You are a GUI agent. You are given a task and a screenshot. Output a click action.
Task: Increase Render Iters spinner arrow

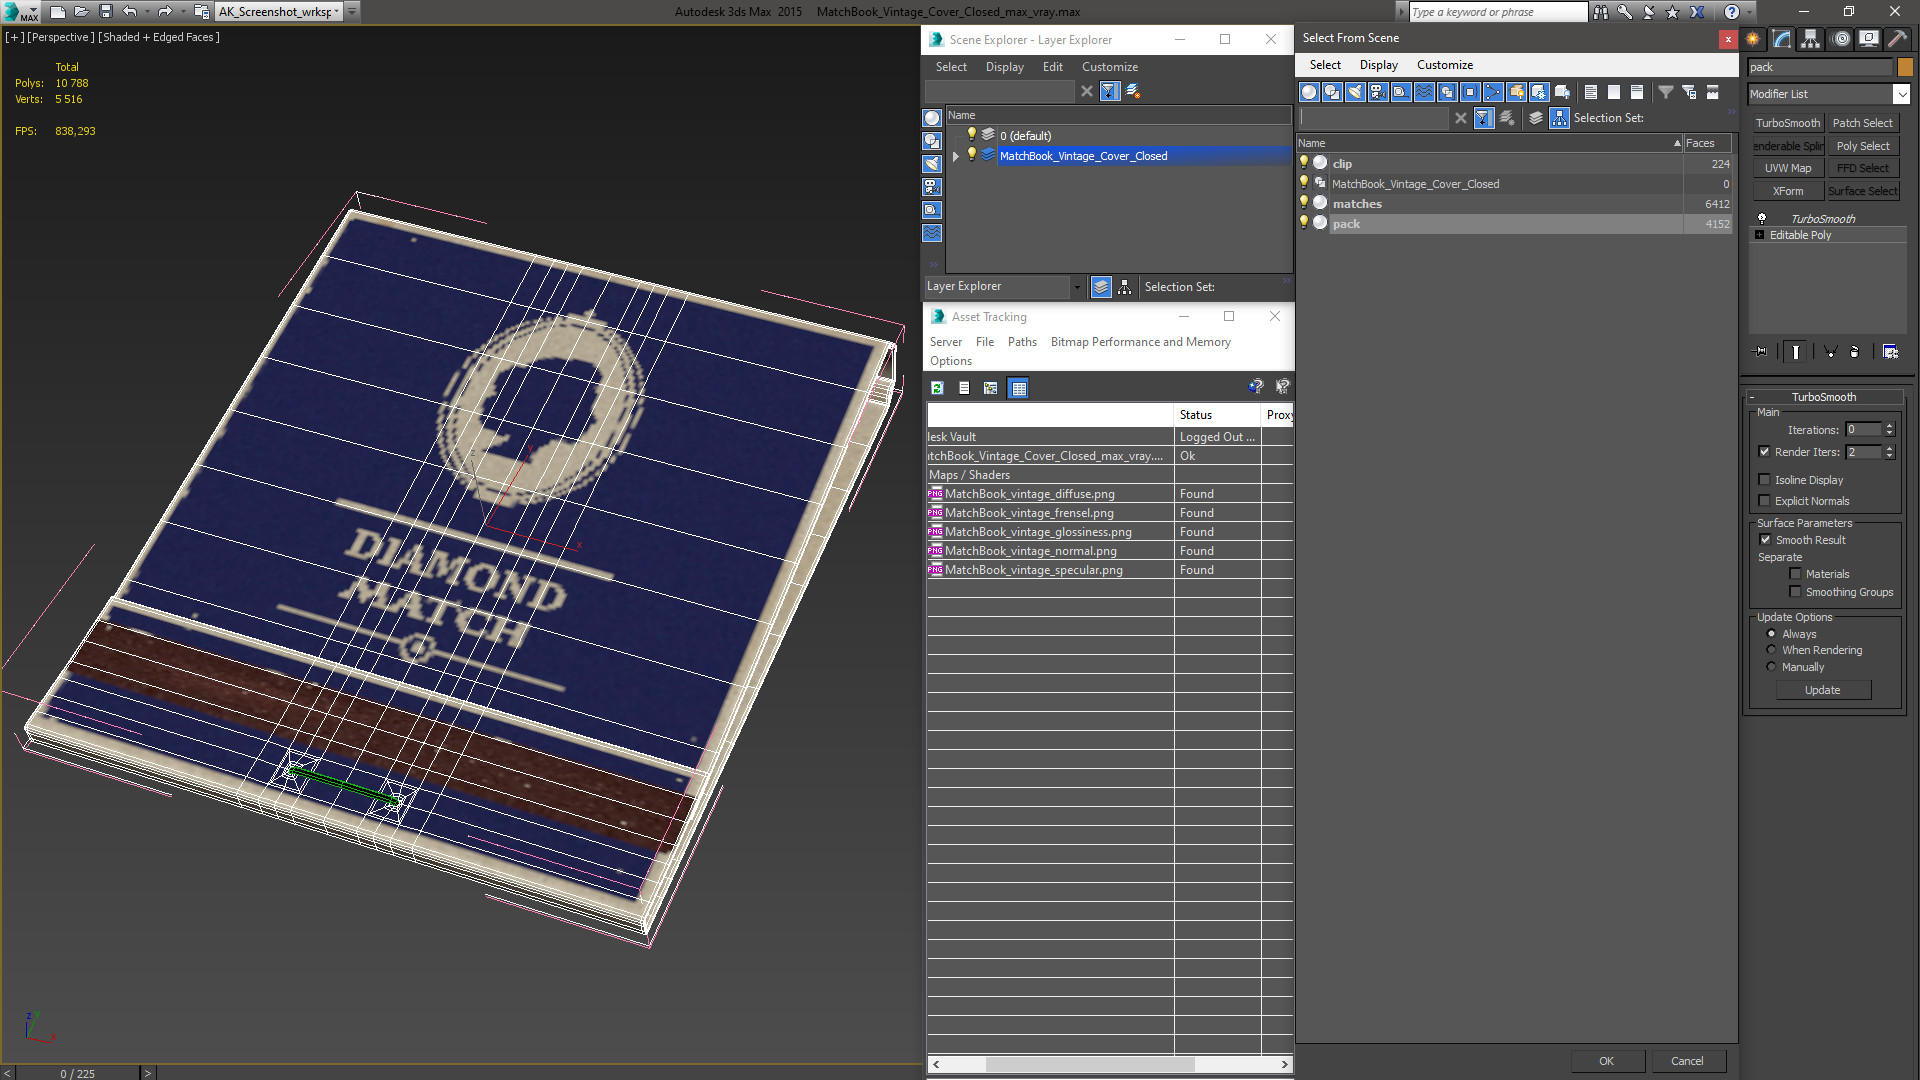click(x=1890, y=448)
